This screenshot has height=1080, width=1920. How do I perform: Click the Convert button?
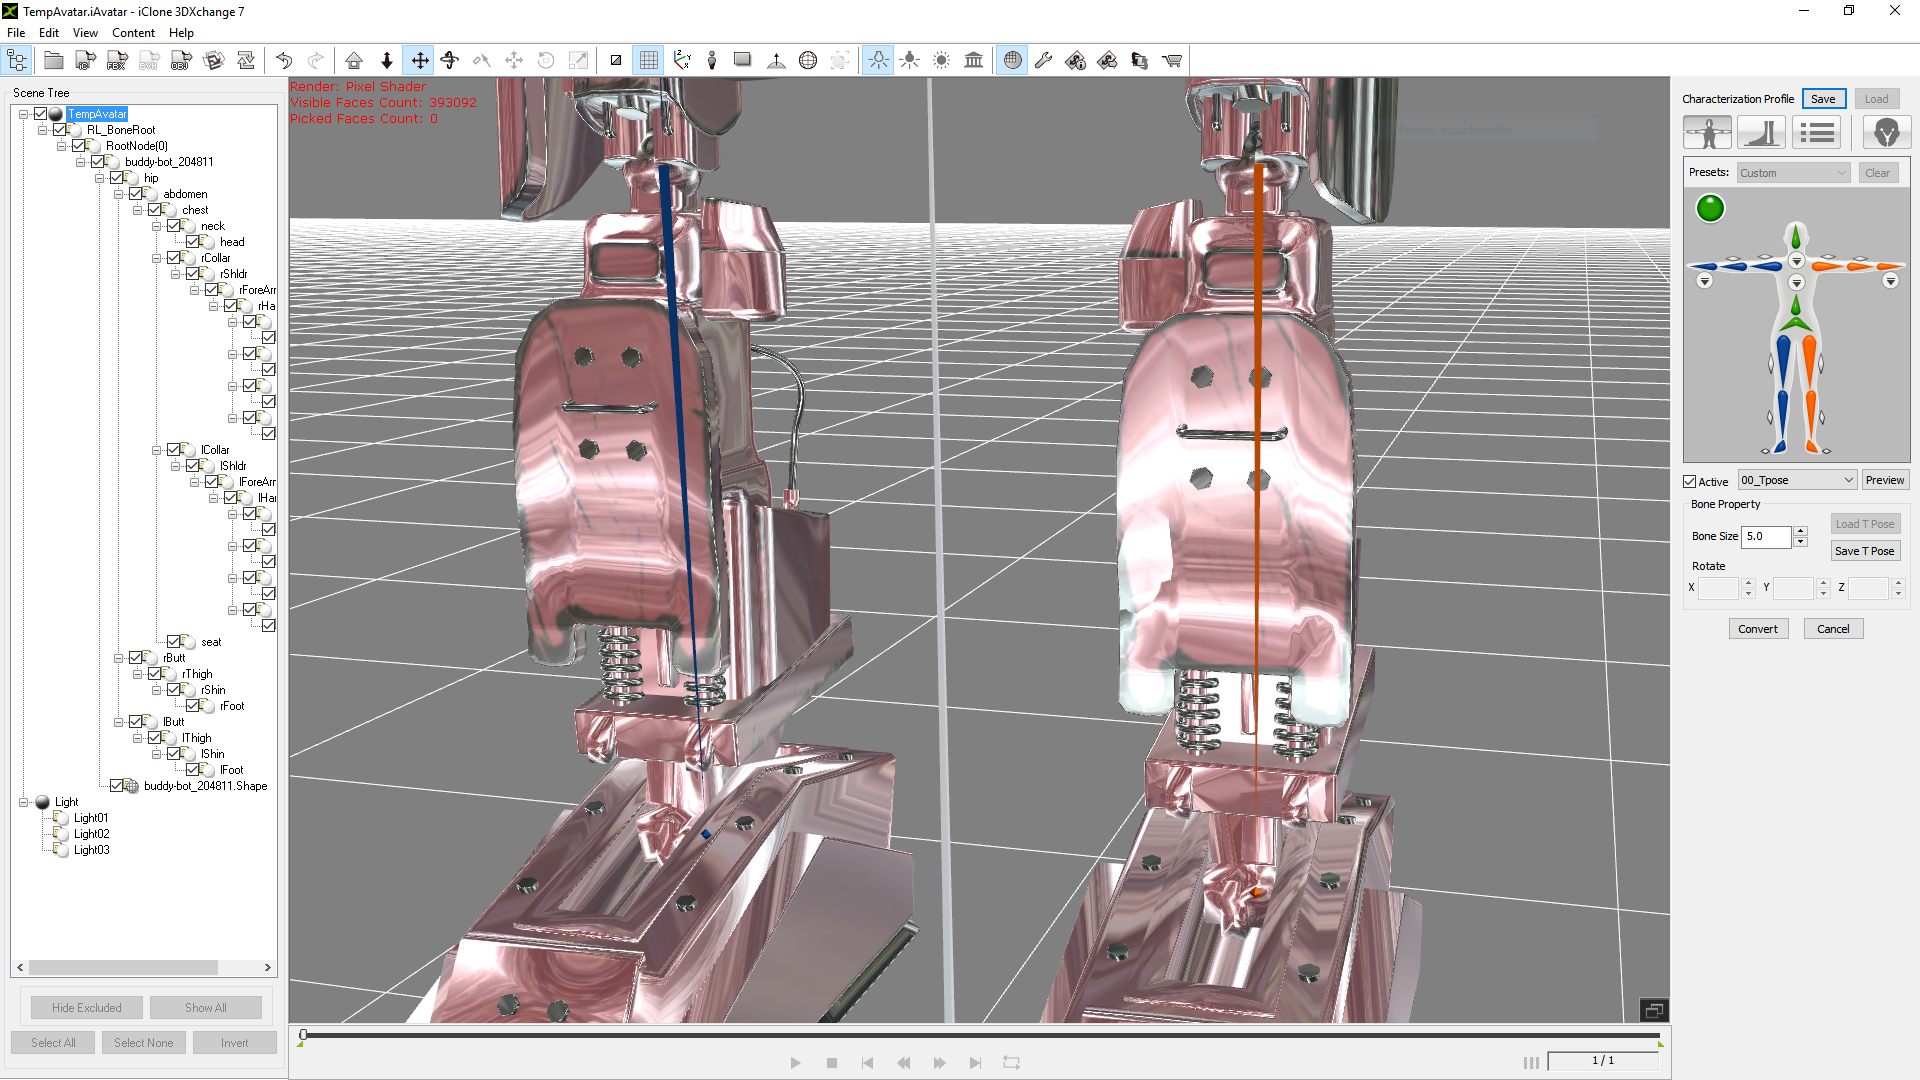pyautogui.click(x=1758, y=629)
